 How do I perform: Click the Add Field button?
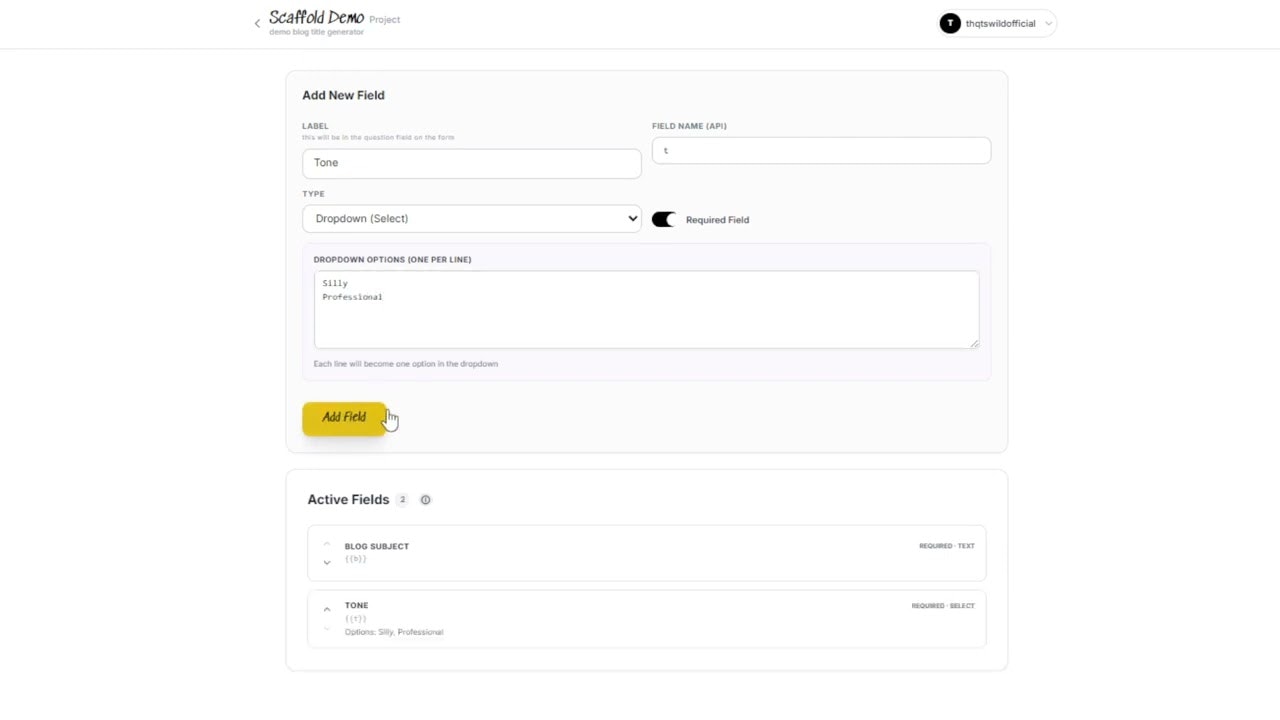coord(343,418)
